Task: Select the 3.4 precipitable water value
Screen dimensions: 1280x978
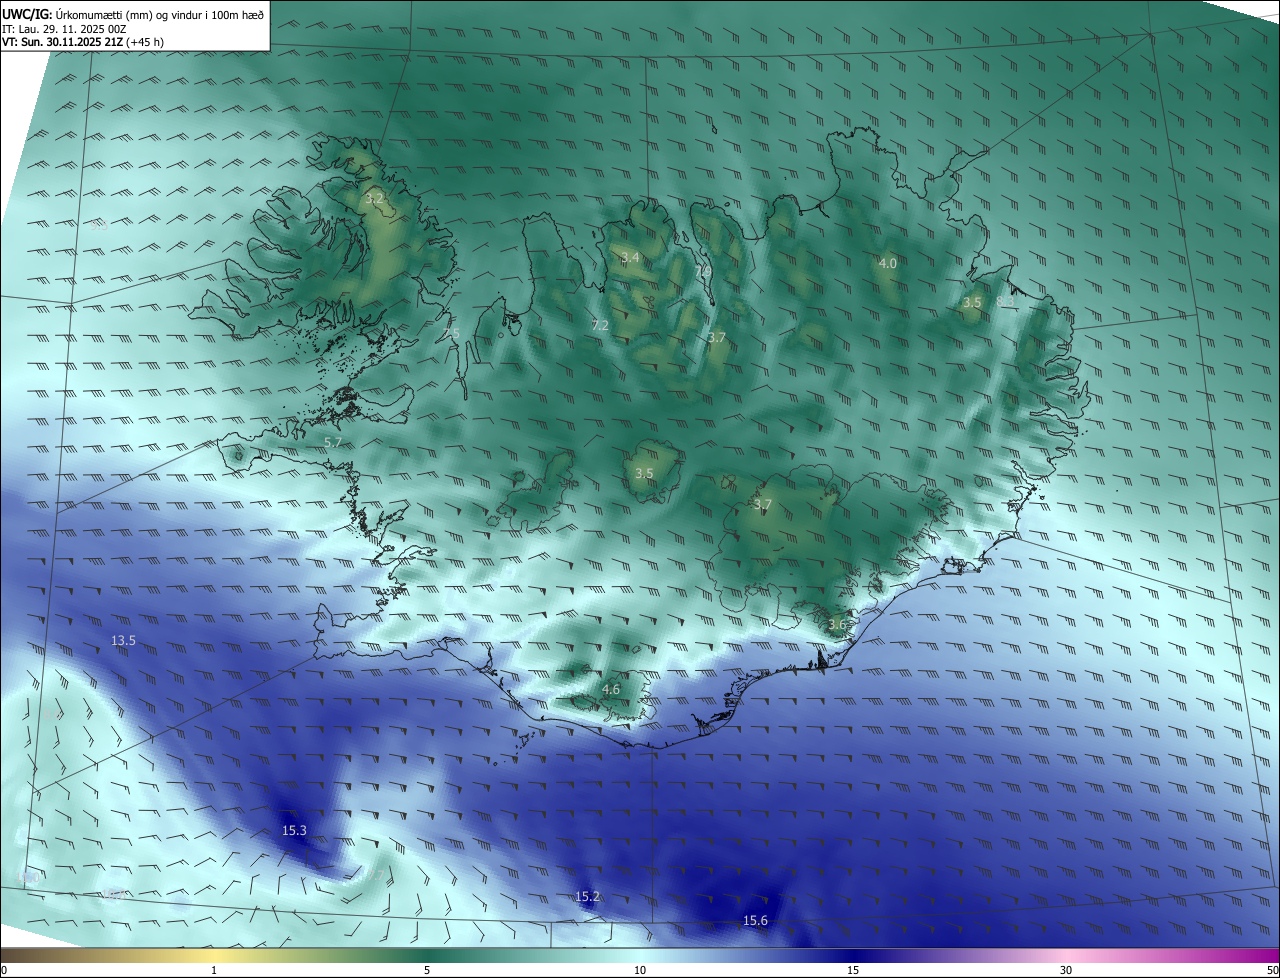Action: tap(630, 258)
